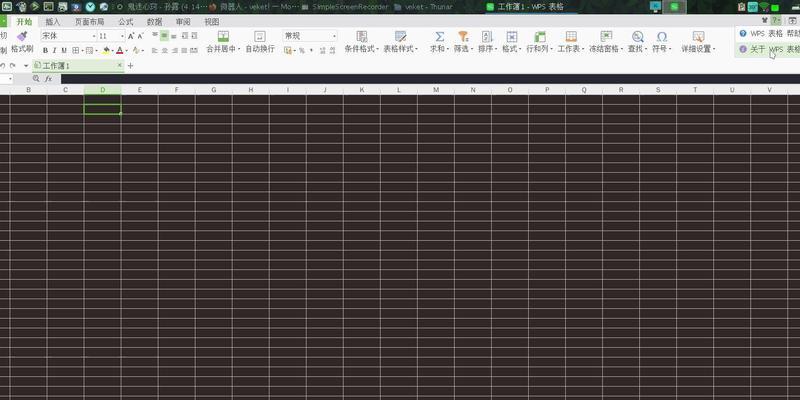Image resolution: width=800 pixels, height=400 pixels.
Task: Click the red font color A icon
Action: click(x=119, y=51)
